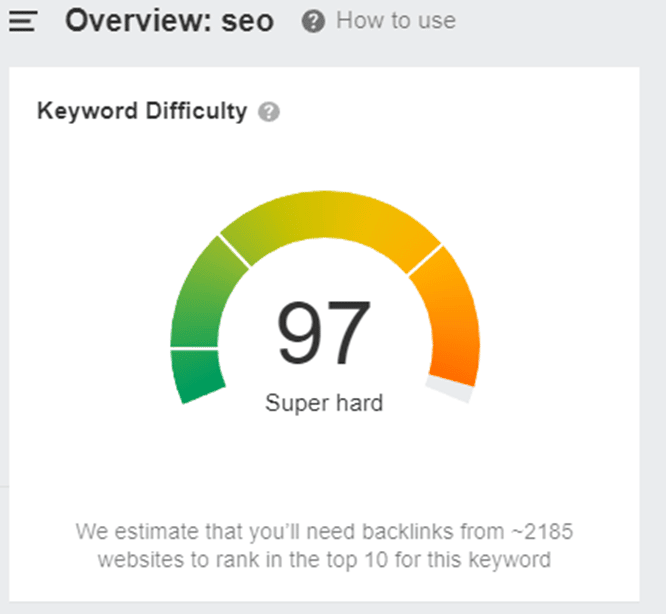The width and height of the screenshot is (666, 614).
Task: Click the 97 difficulty score
Action: coord(323,334)
